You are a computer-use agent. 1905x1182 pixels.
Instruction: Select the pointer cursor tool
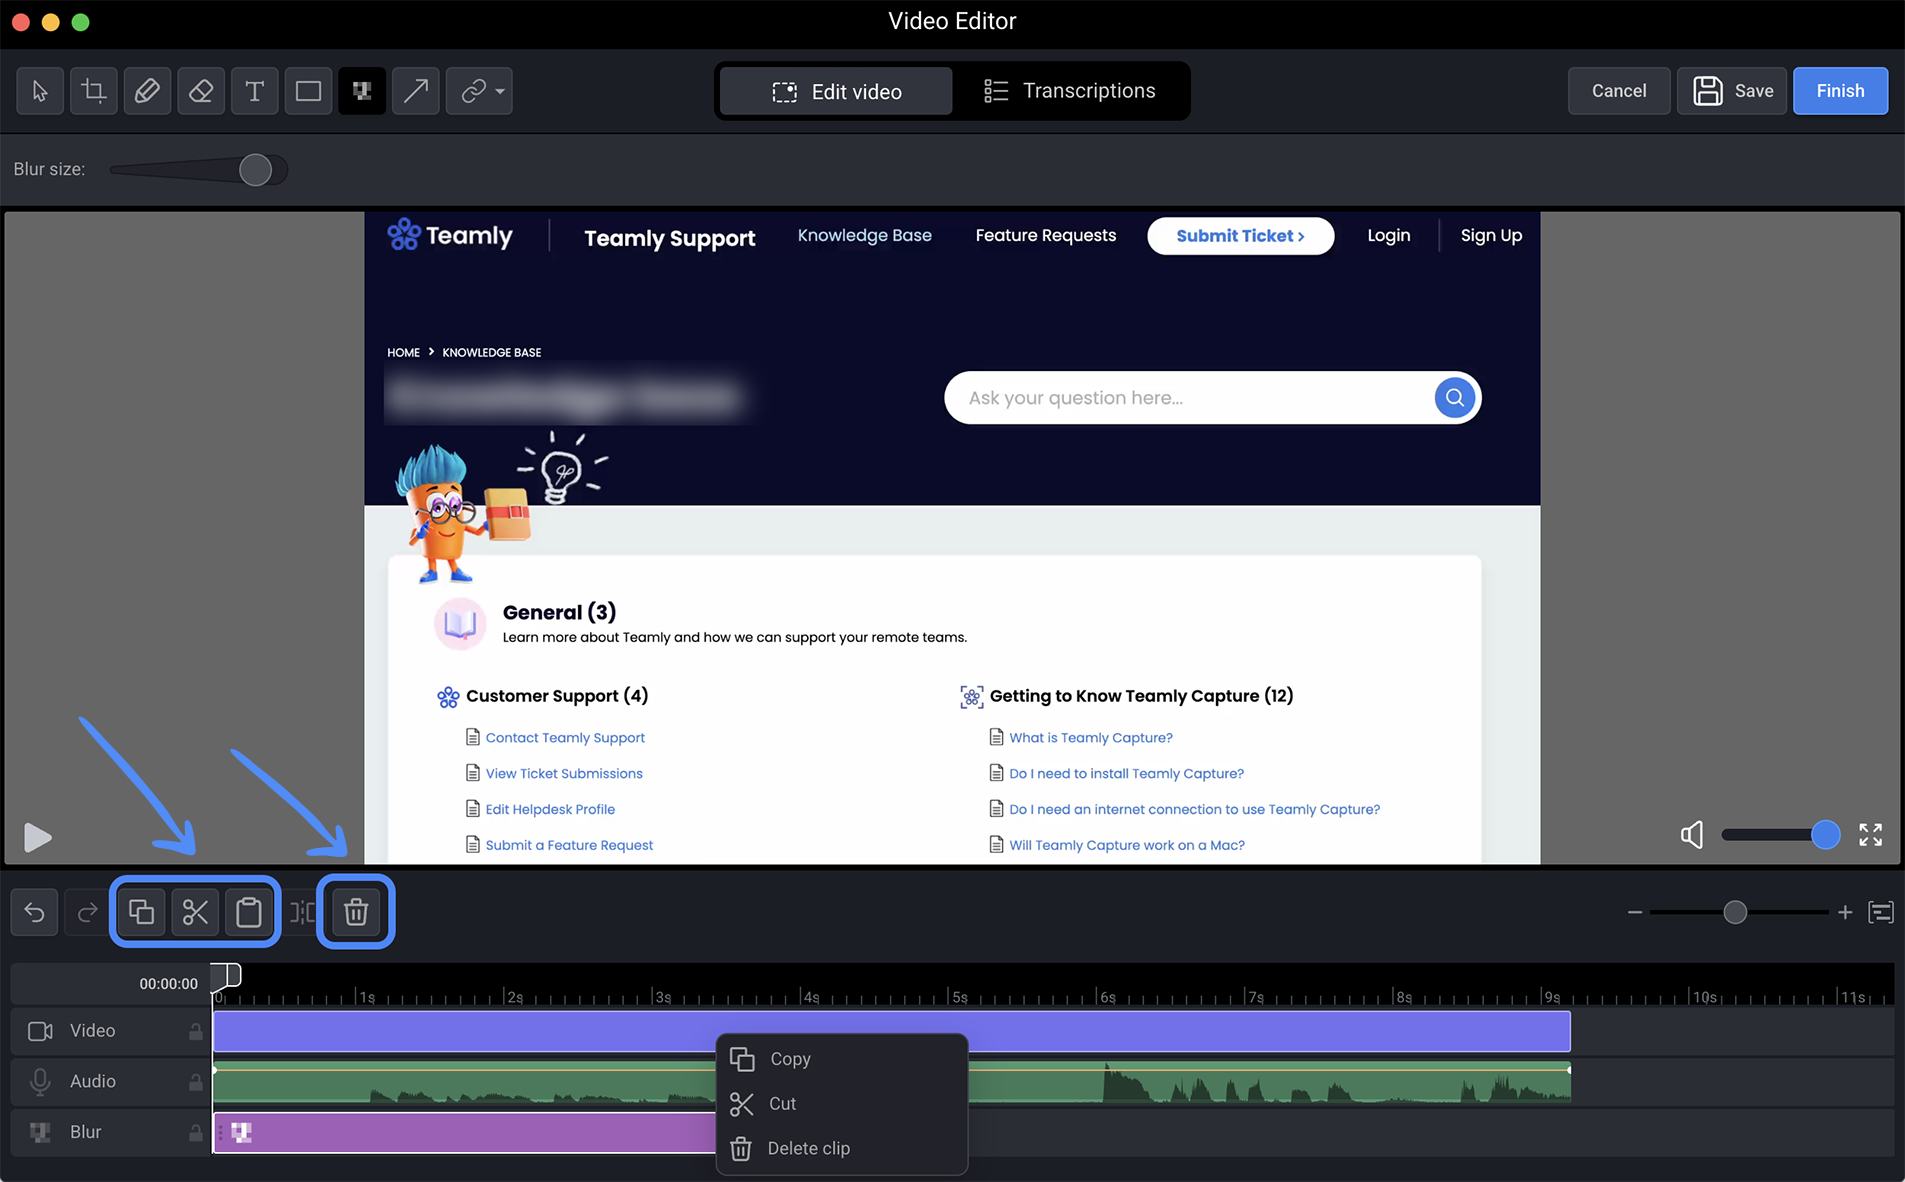[x=40, y=91]
